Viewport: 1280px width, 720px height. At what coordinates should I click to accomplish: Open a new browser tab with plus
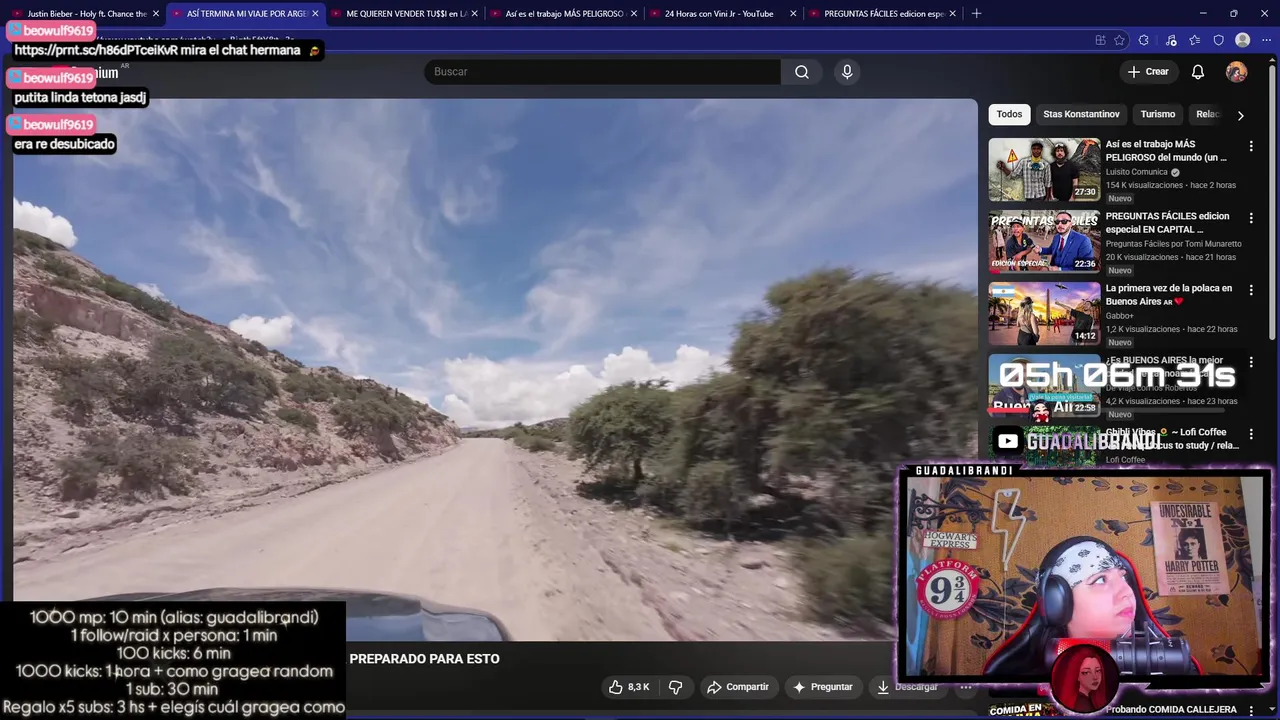point(976,14)
